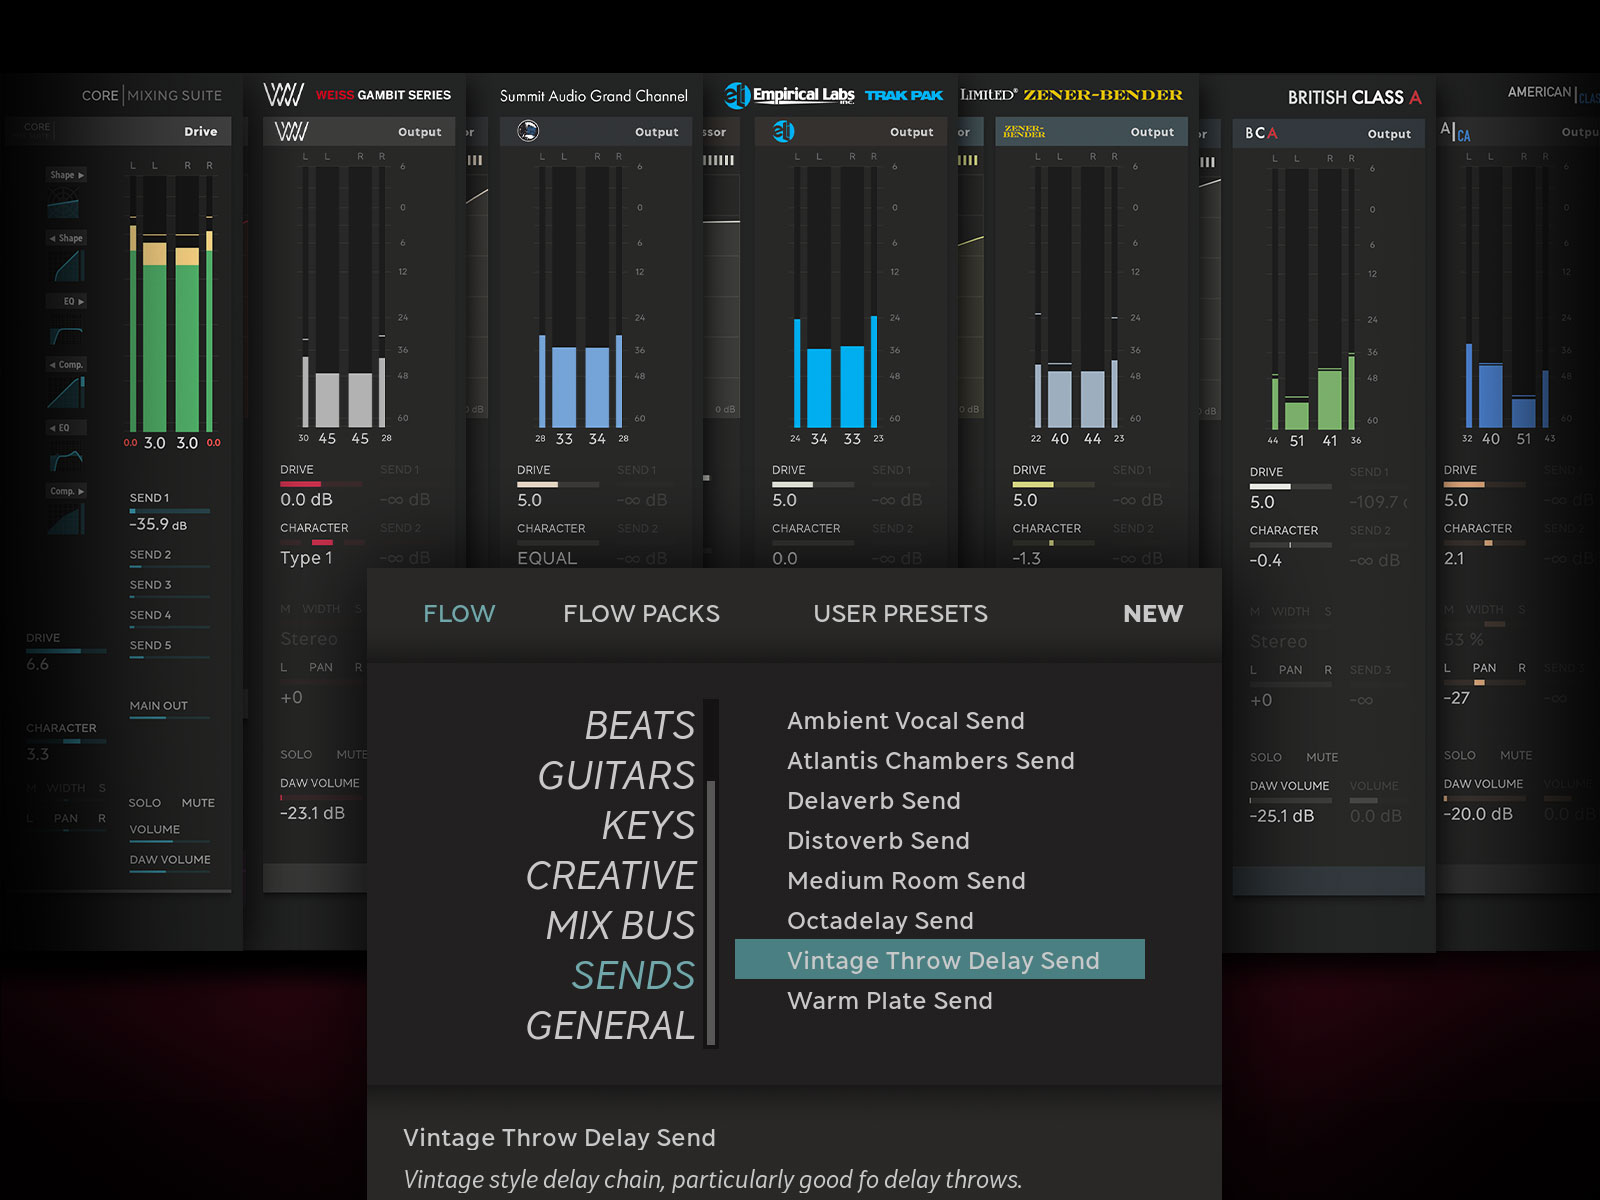Mute the British Class A channel
The image size is (1600, 1200).
point(1321,757)
